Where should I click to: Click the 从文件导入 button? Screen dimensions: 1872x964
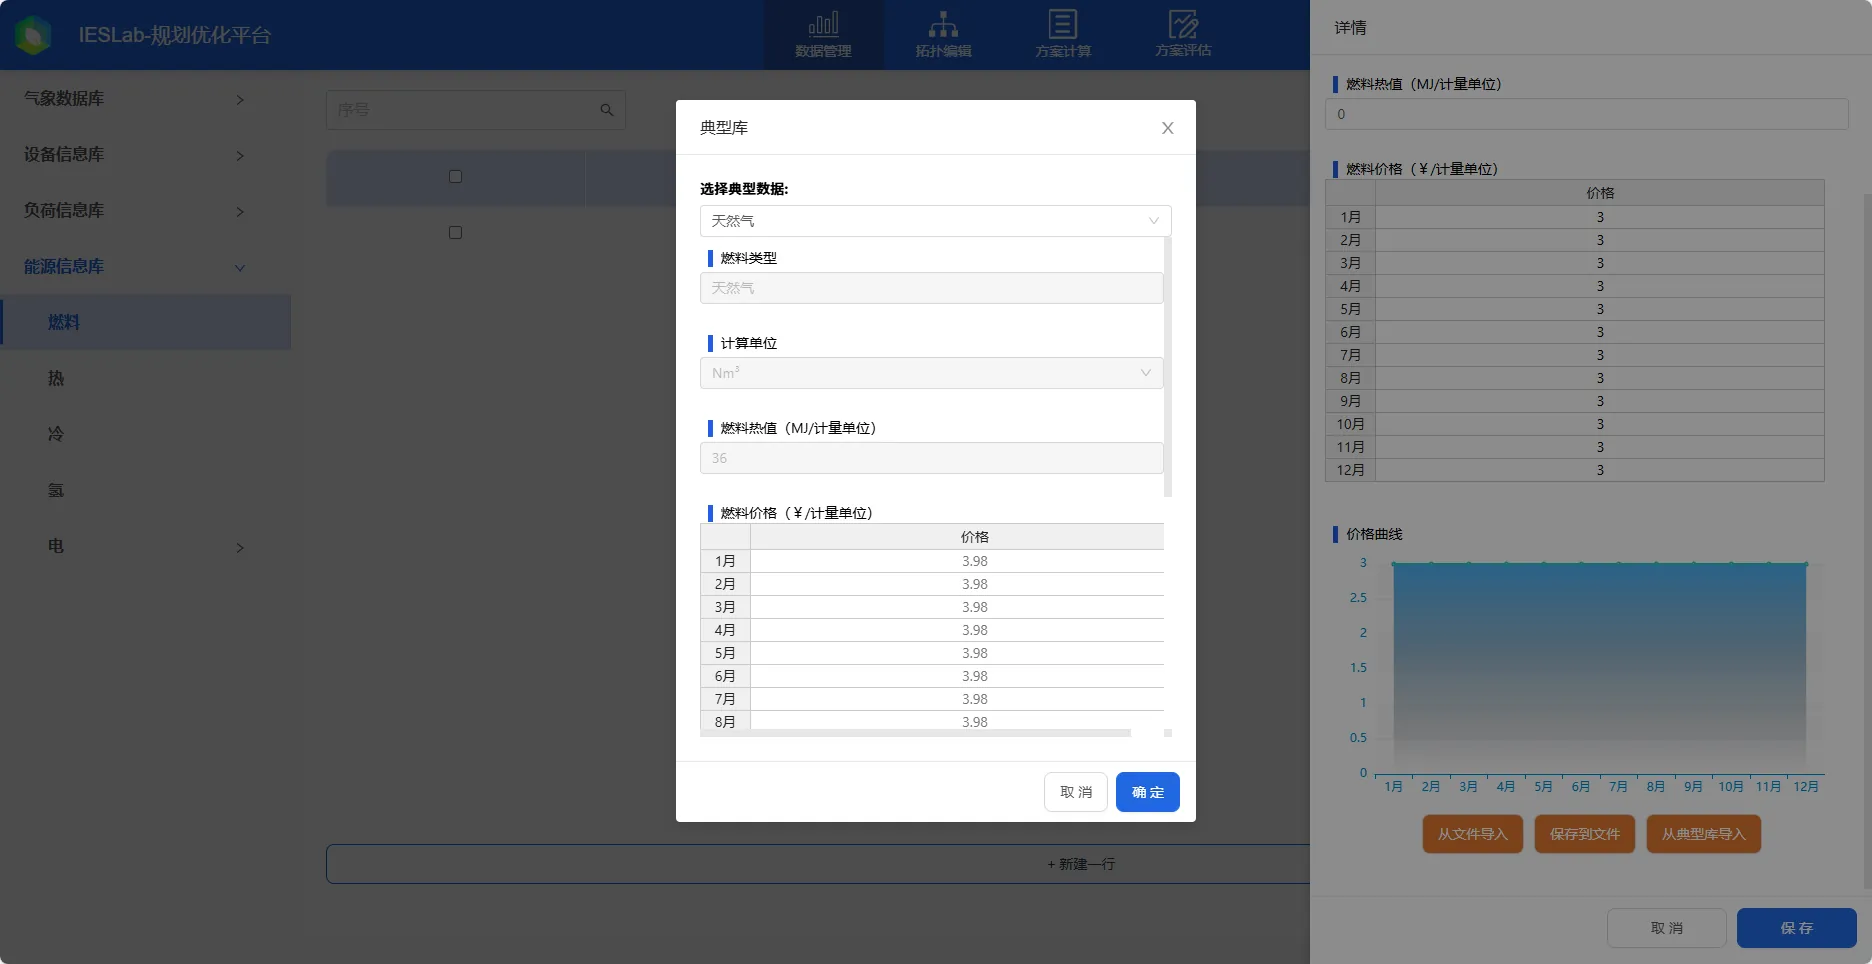coord(1472,834)
